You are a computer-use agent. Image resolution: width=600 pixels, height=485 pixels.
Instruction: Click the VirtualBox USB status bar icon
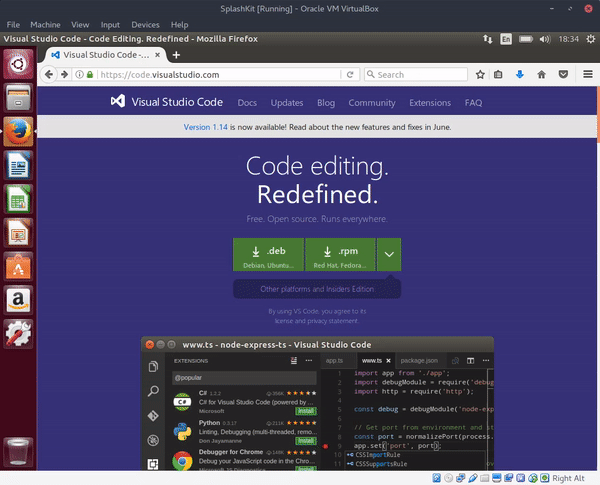[x=473, y=478]
